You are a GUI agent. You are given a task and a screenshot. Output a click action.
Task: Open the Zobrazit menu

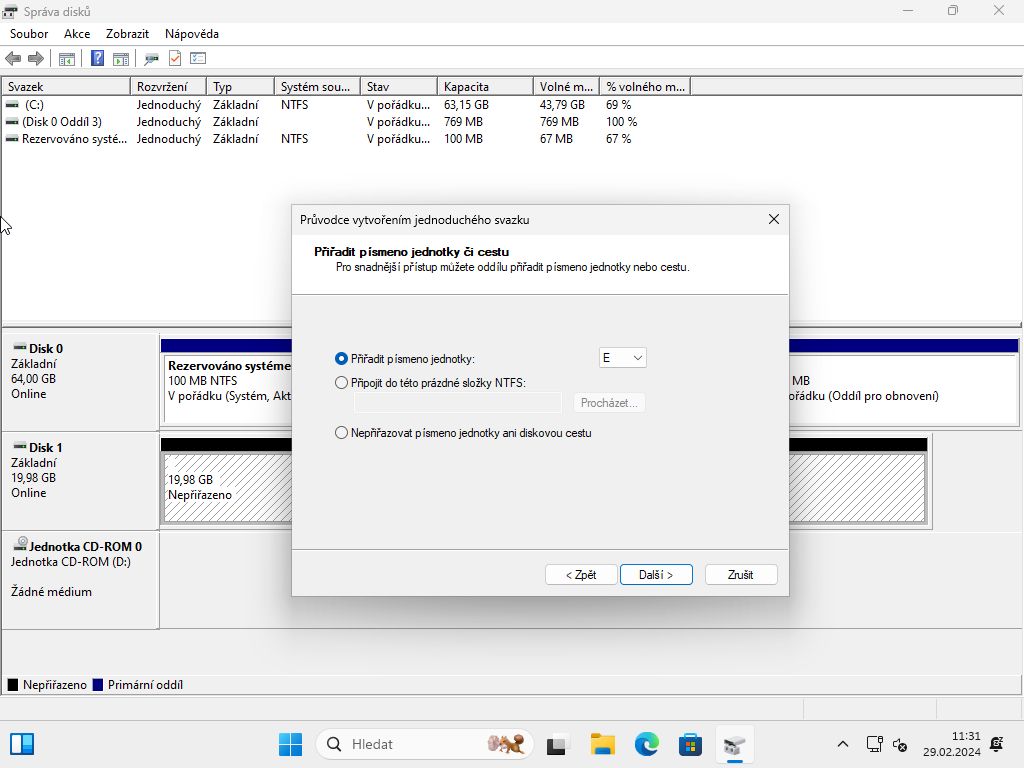click(x=127, y=34)
